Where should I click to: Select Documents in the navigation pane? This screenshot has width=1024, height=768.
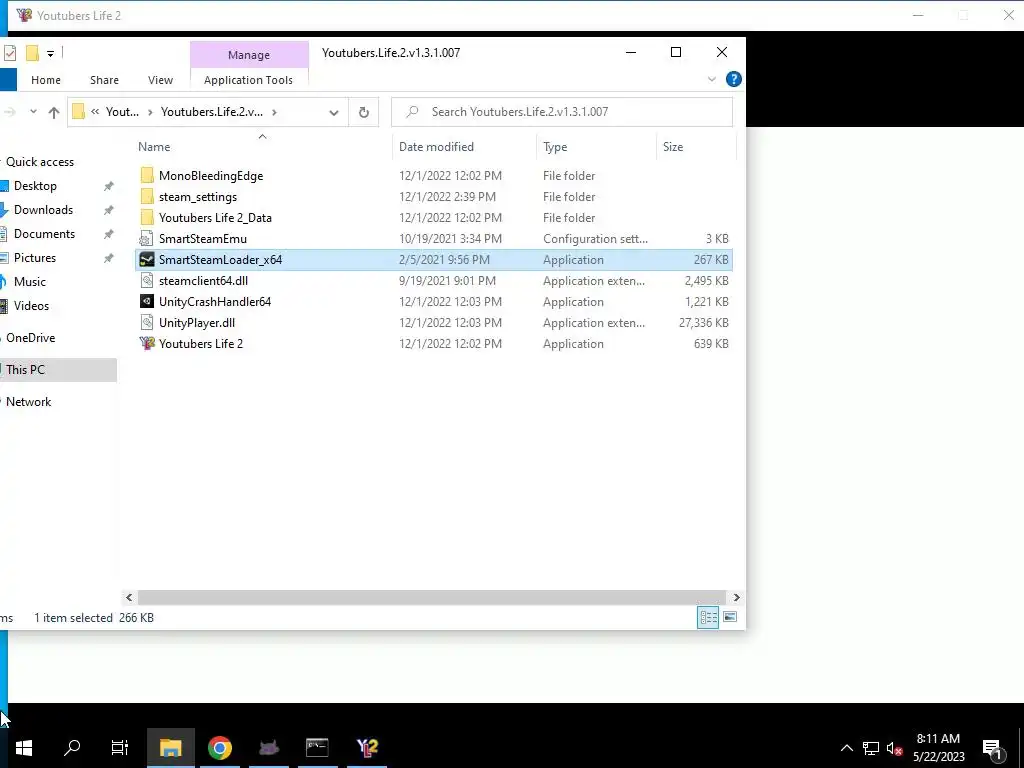click(x=44, y=234)
